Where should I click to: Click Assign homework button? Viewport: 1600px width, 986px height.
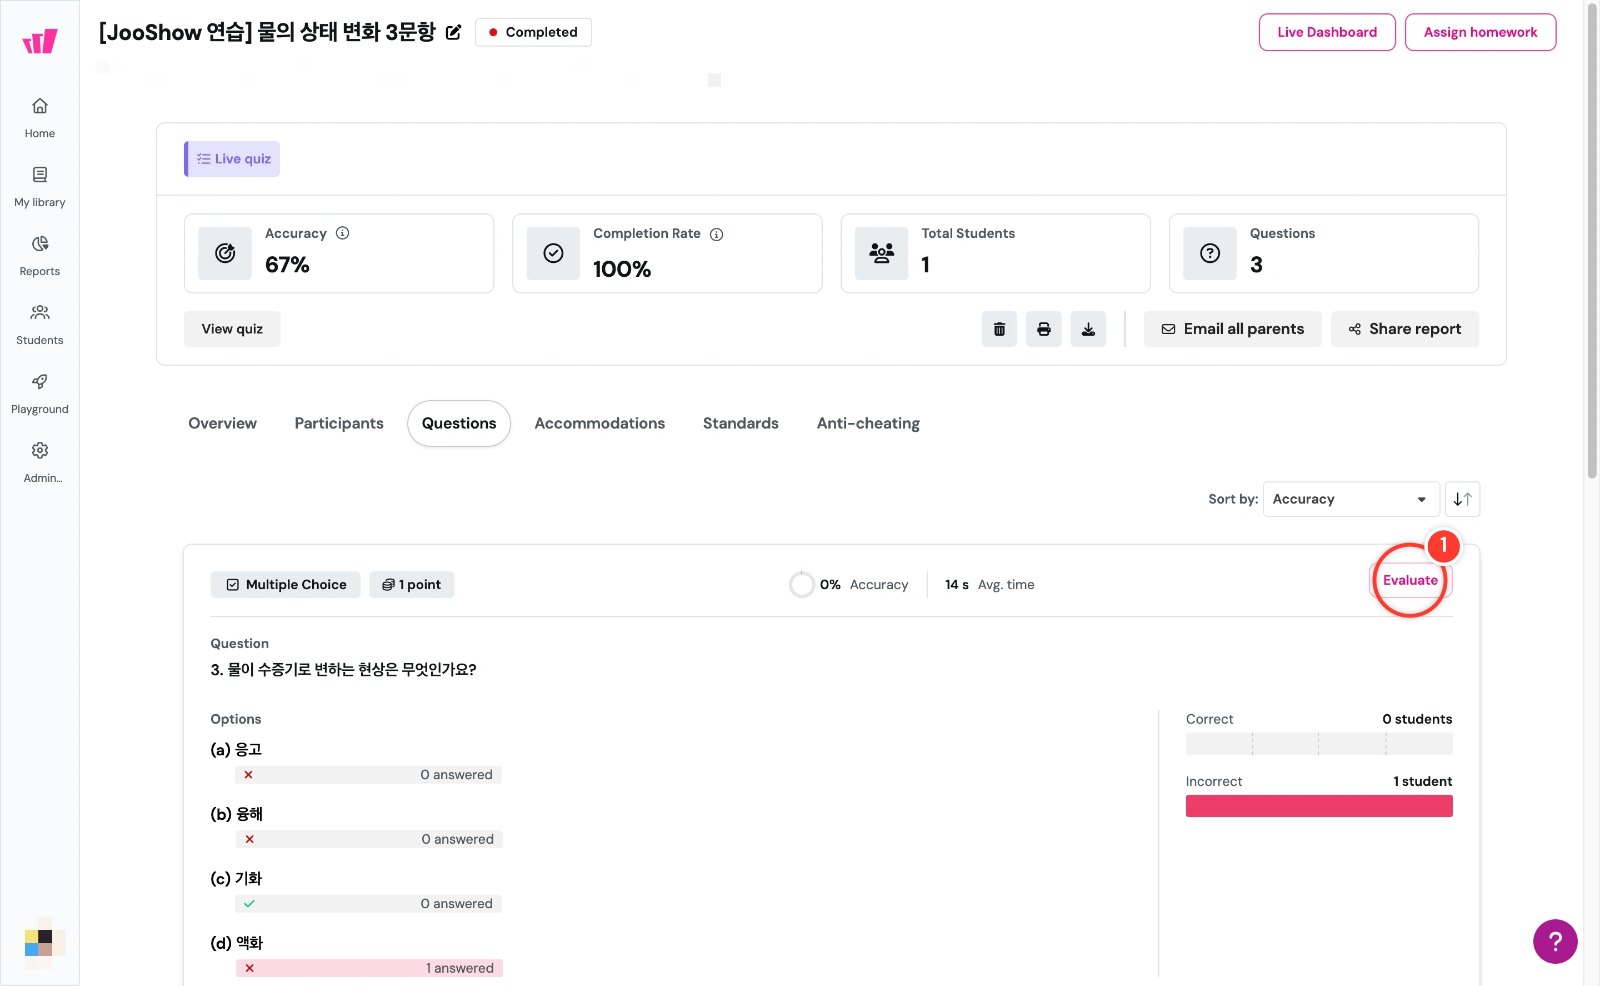tap(1480, 32)
